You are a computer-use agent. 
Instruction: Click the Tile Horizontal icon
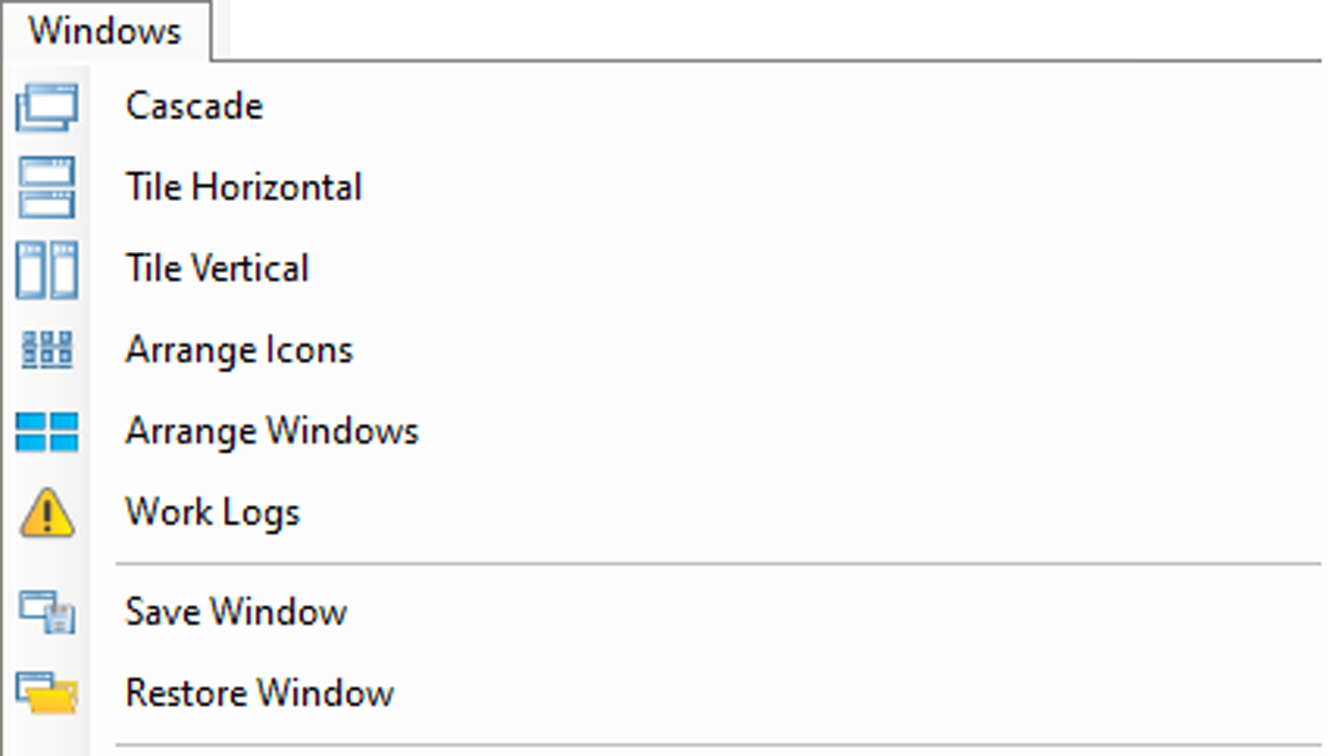(x=44, y=188)
